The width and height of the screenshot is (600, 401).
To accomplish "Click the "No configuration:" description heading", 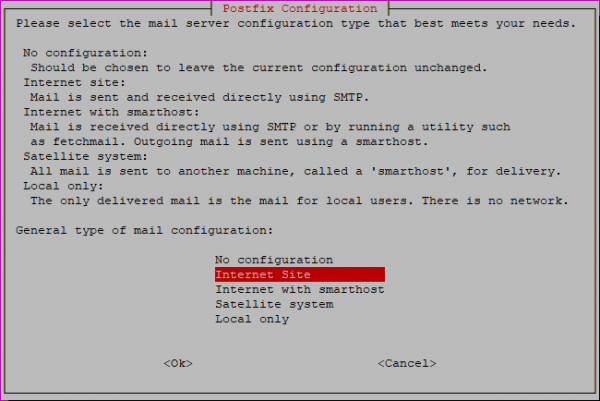I will pyautogui.click(x=85, y=53).
